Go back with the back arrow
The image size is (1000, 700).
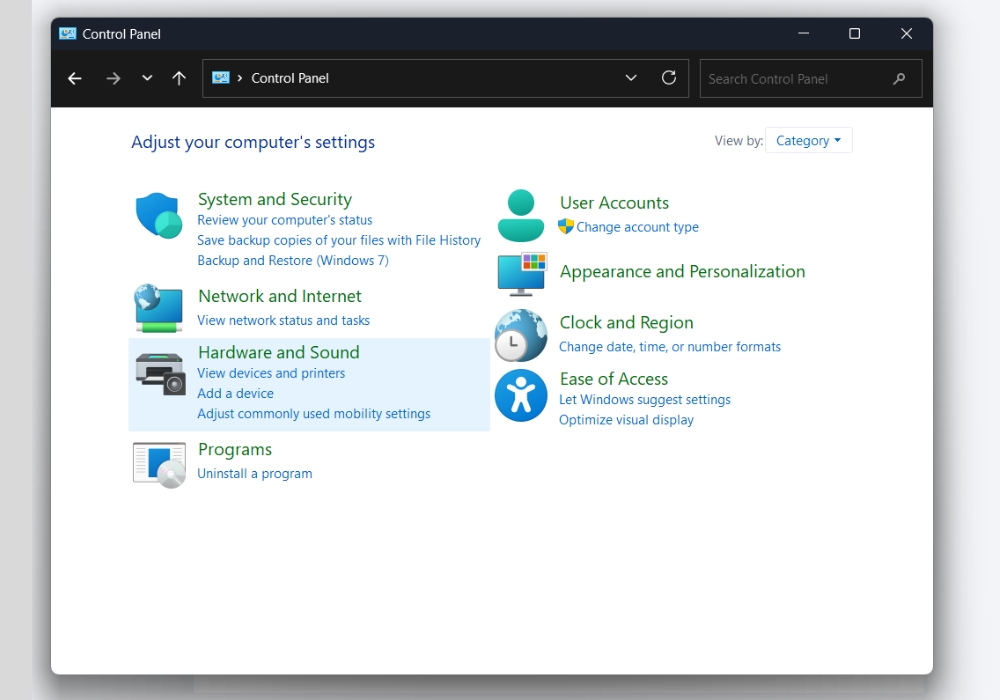point(75,78)
